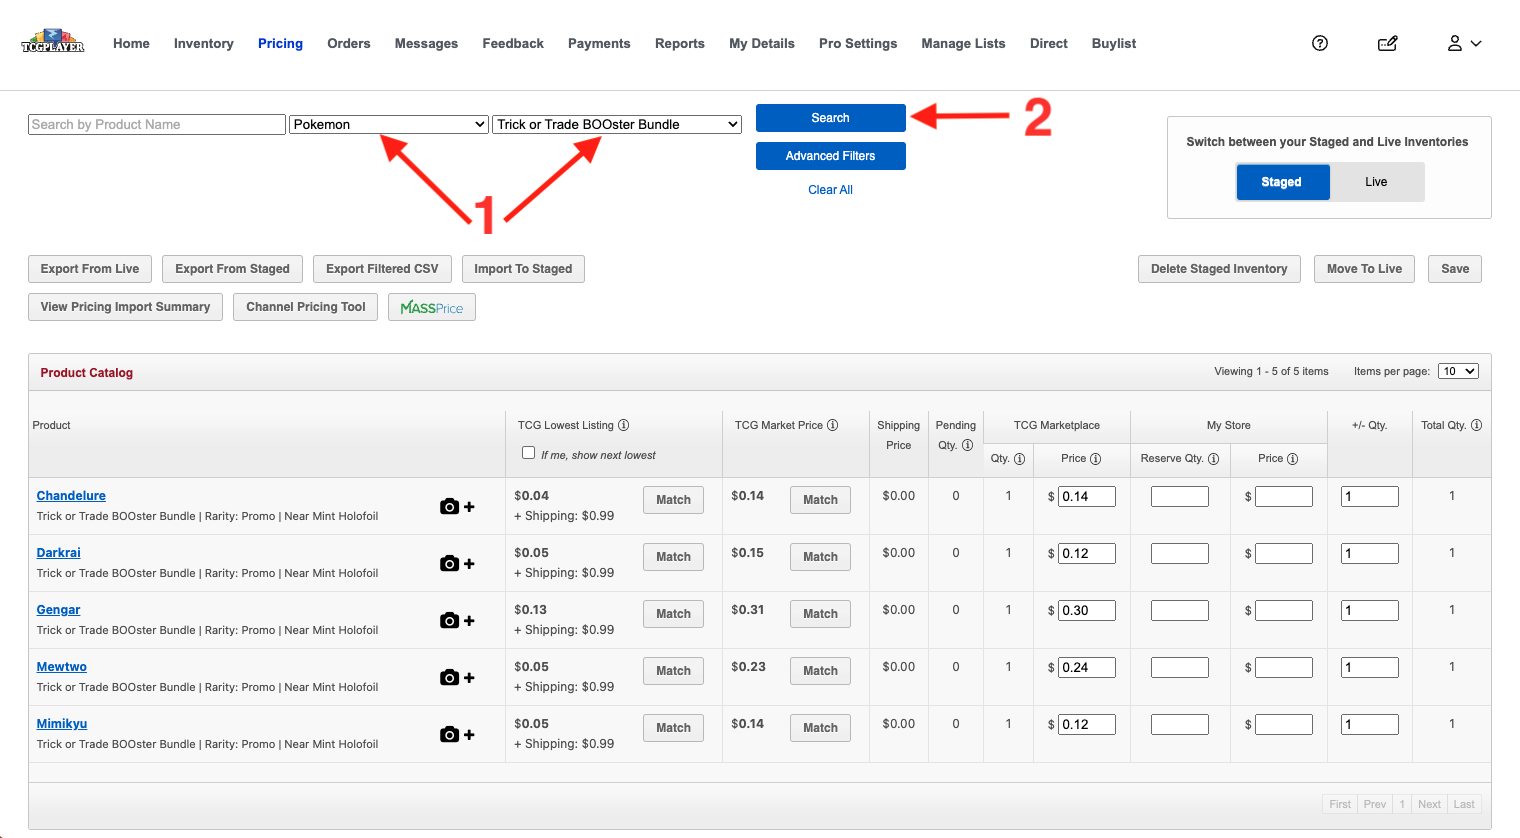The width and height of the screenshot is (1520, 838).
Task: Open Advanced Filters
Action: [831, 156]
